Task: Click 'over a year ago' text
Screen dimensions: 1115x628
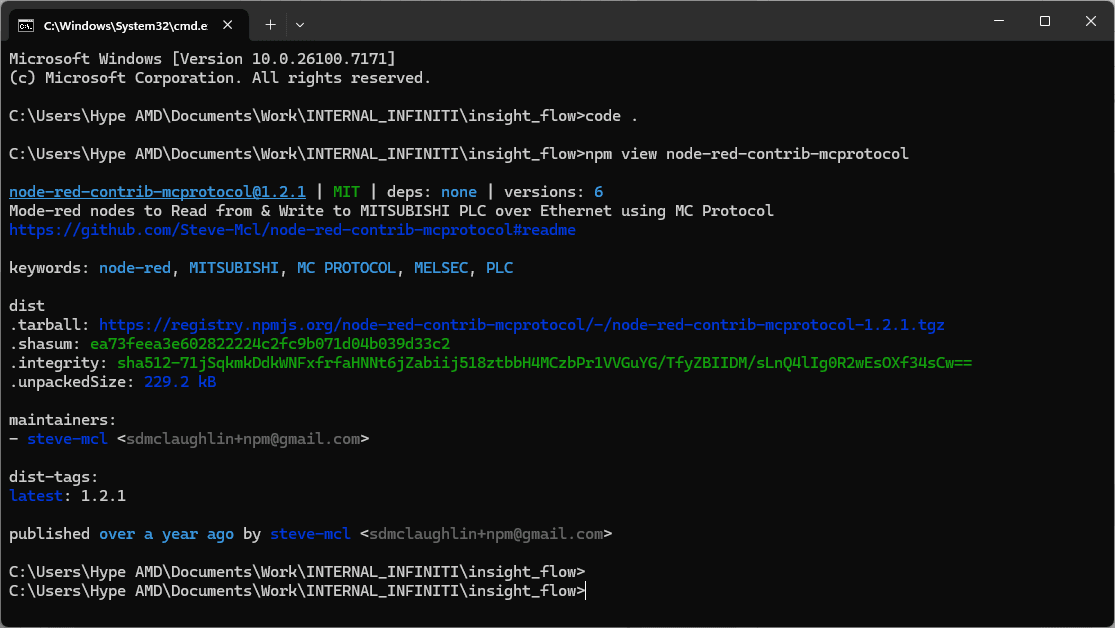Action: point(166,534)
